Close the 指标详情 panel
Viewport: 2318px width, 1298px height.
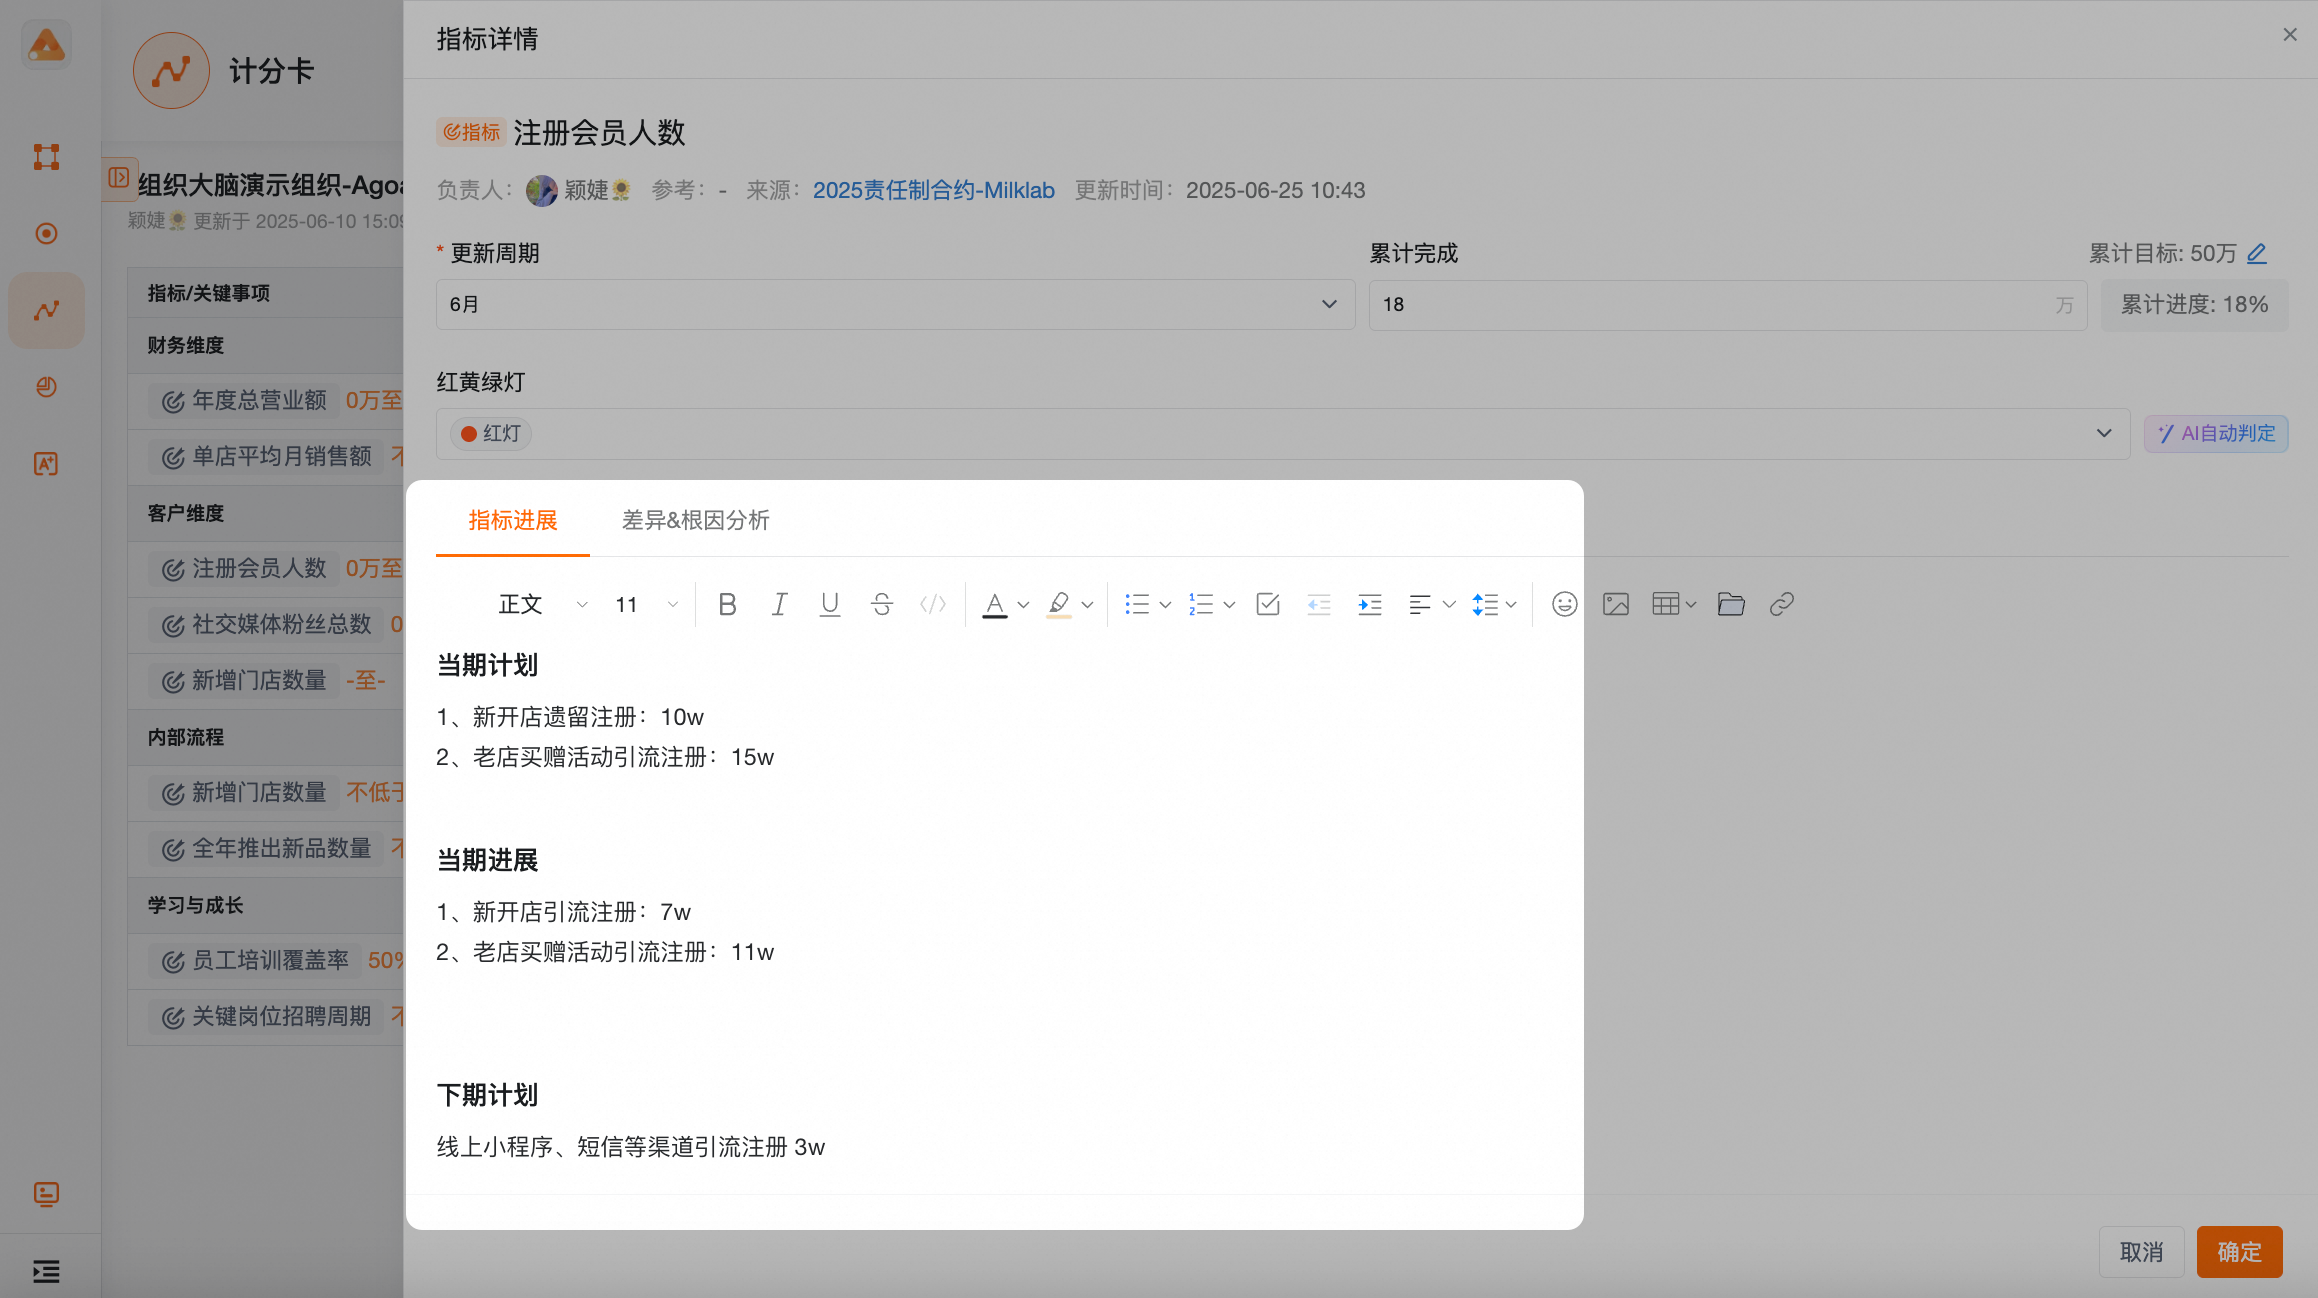point(2289,35)
